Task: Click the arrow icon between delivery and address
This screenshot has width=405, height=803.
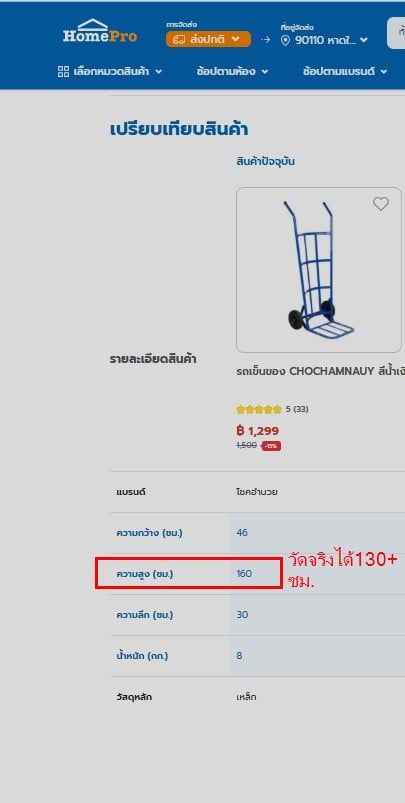Action: [x=266, y=39]
